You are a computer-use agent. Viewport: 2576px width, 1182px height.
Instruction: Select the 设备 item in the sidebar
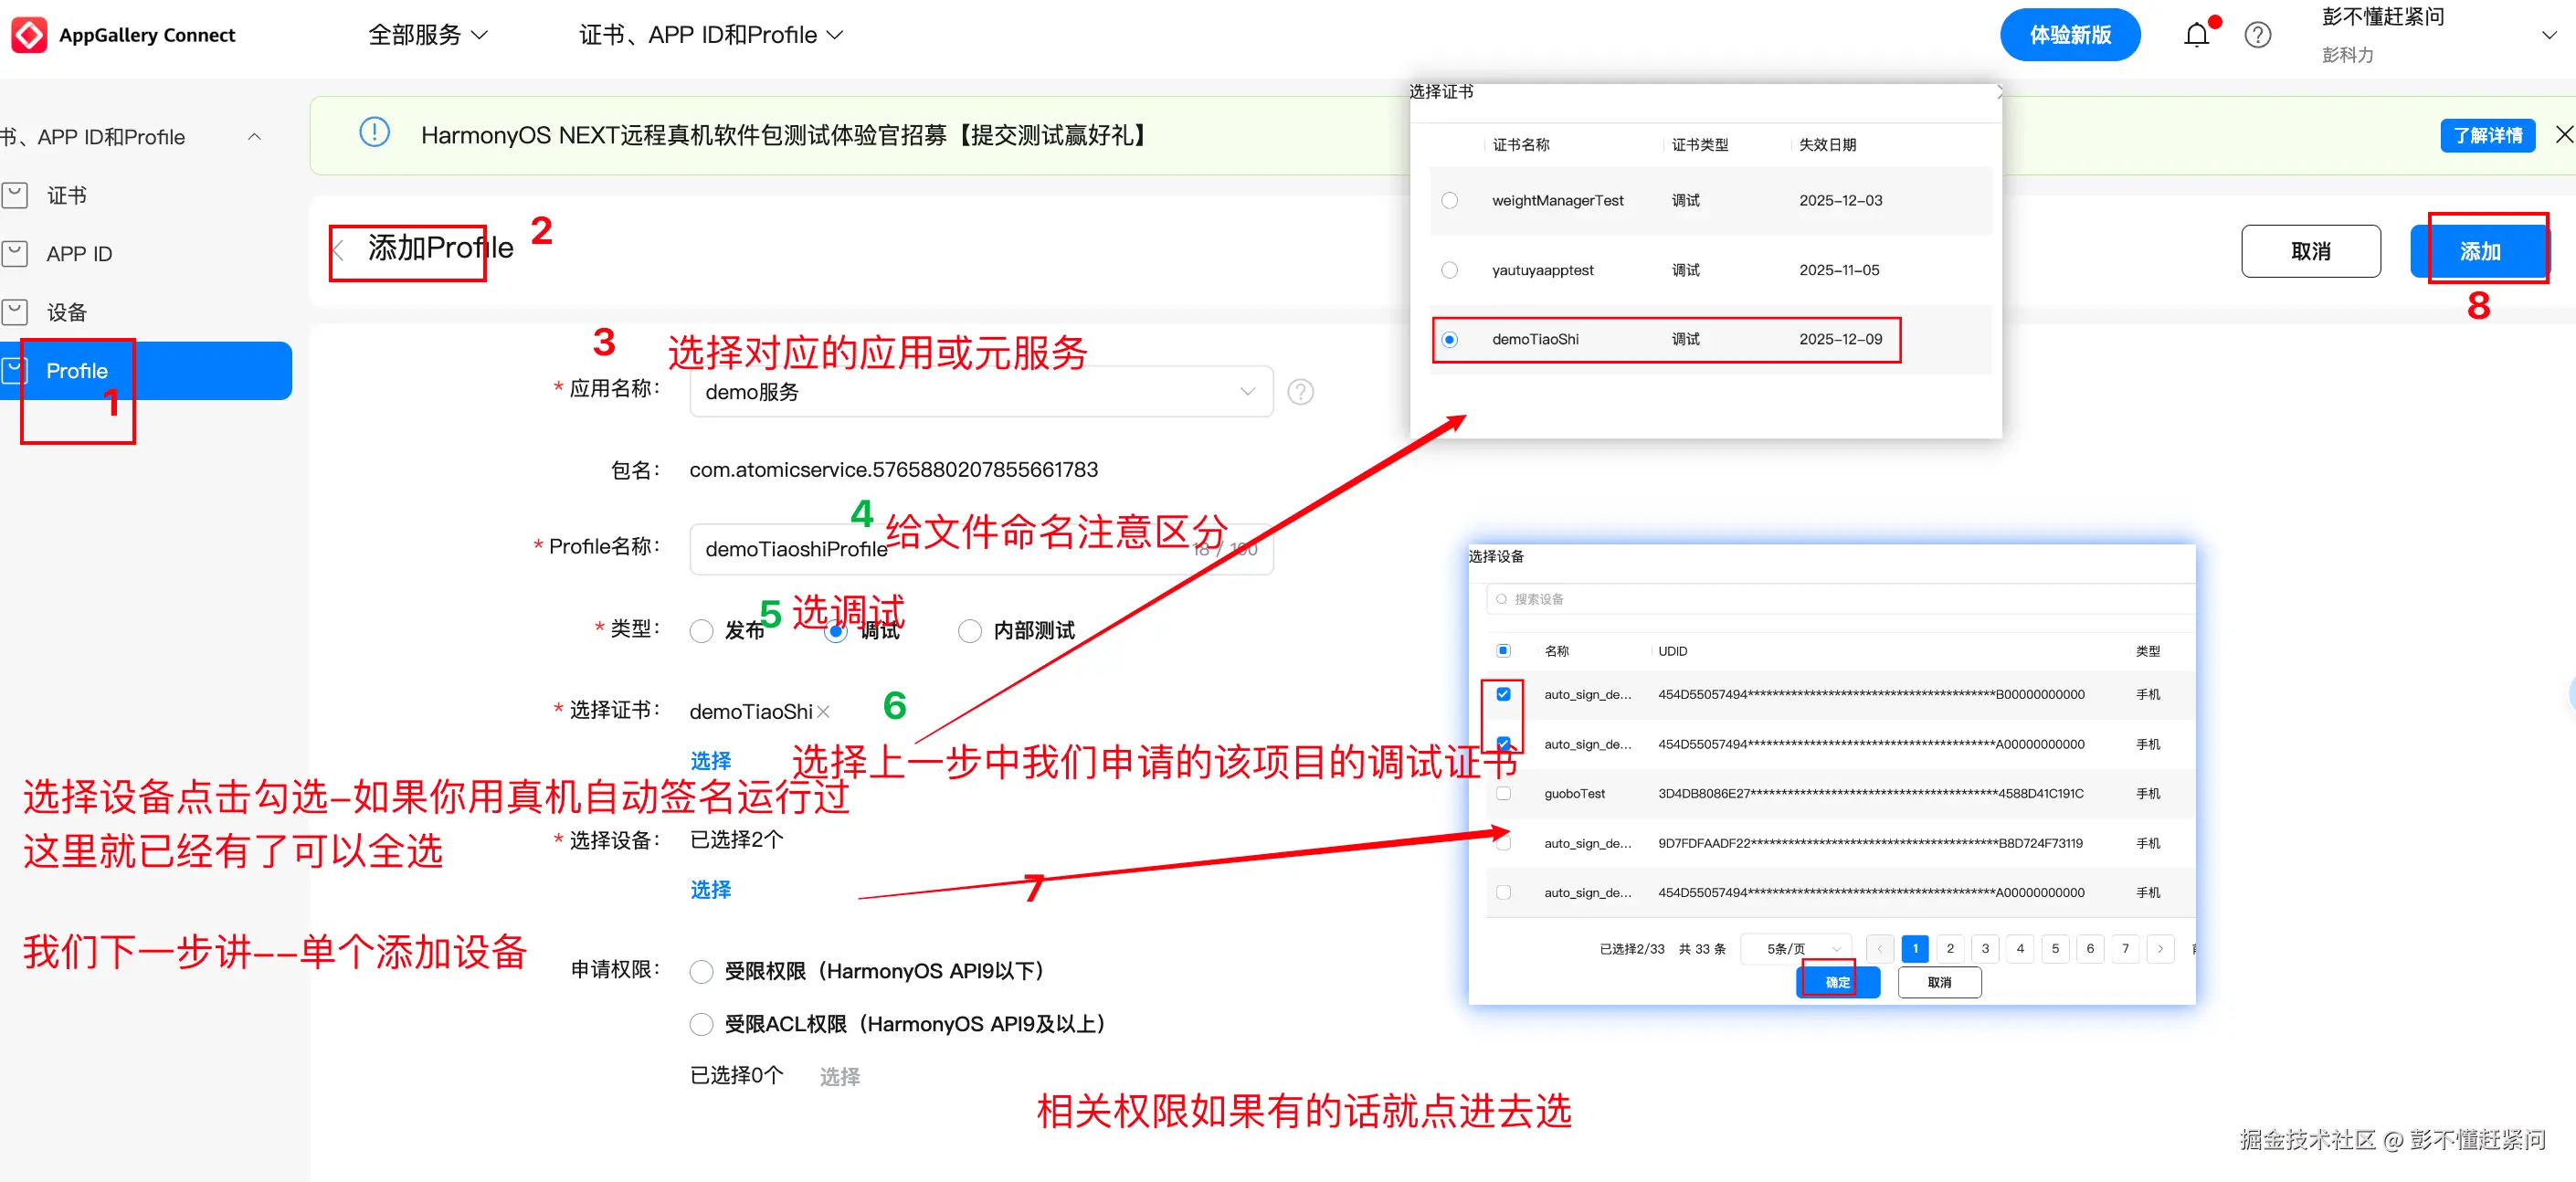(x=66, y=311)
